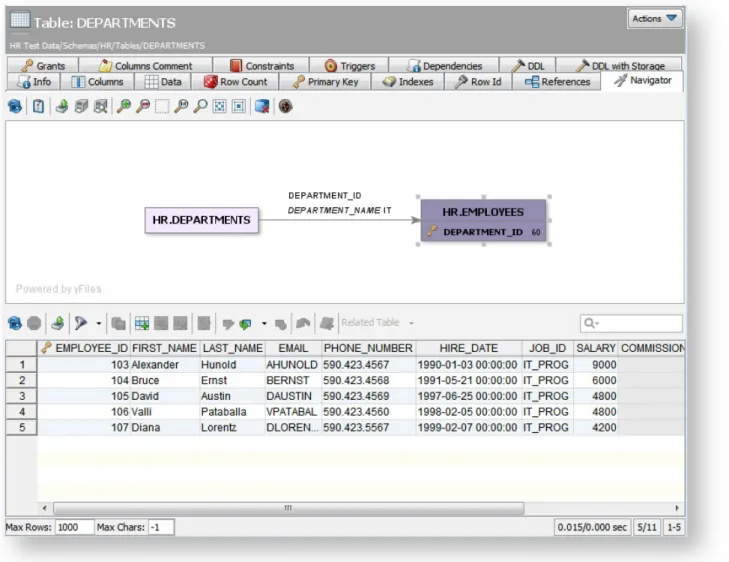Viewport: 729px width, 562px height.
Task: Expand the filter options dropdown arrow
Action: coord(99,323)
